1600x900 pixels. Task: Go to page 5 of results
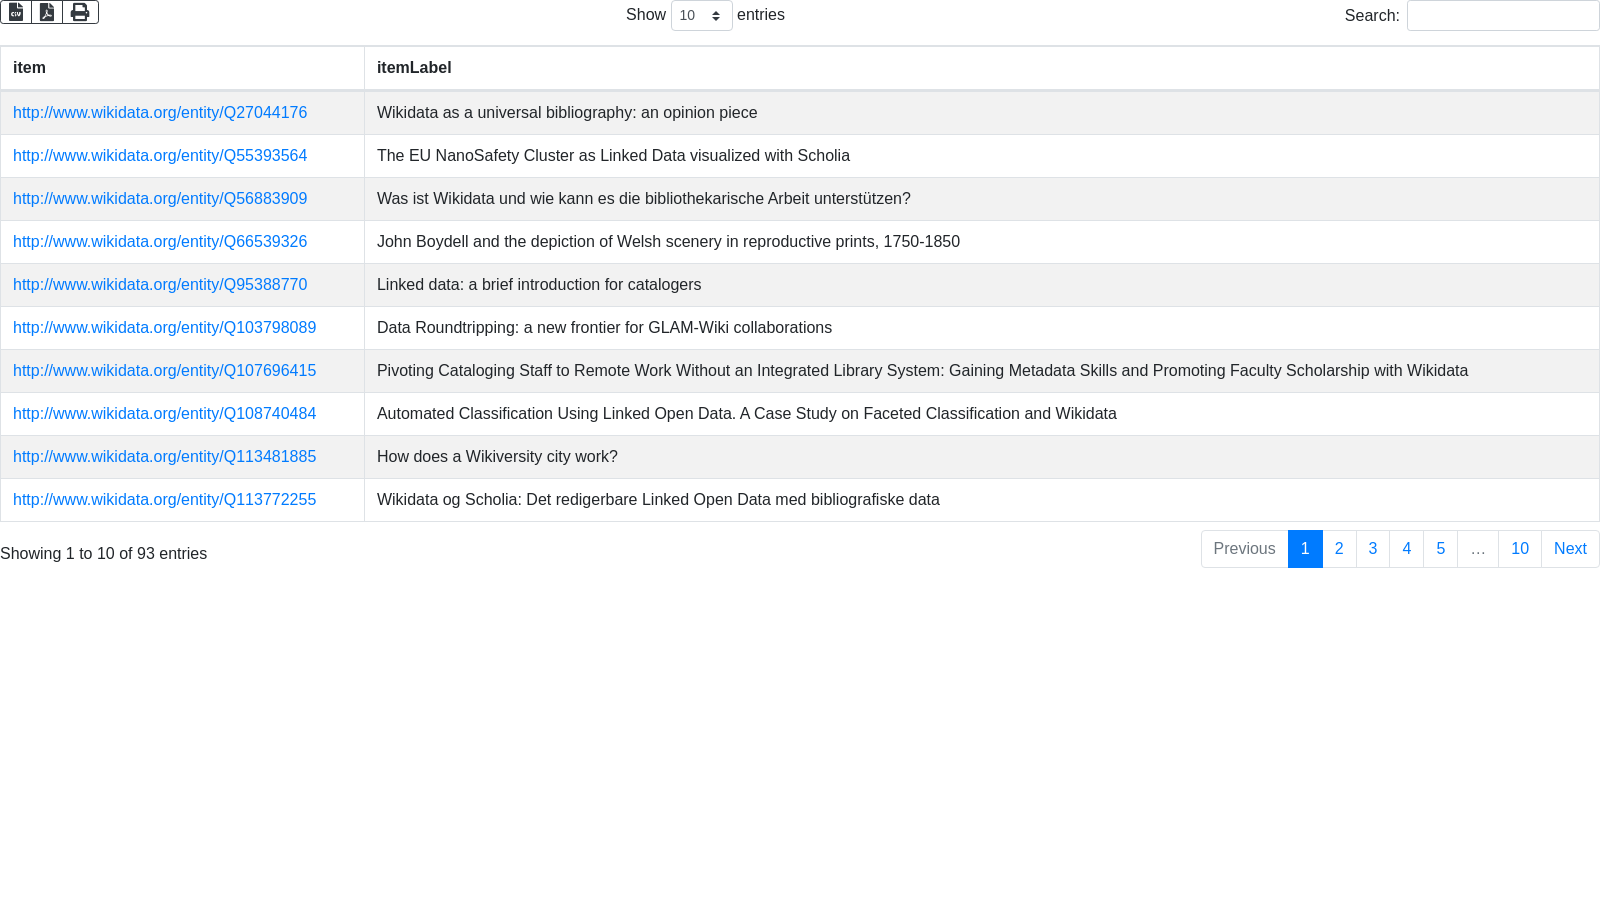pos(1441,549)
